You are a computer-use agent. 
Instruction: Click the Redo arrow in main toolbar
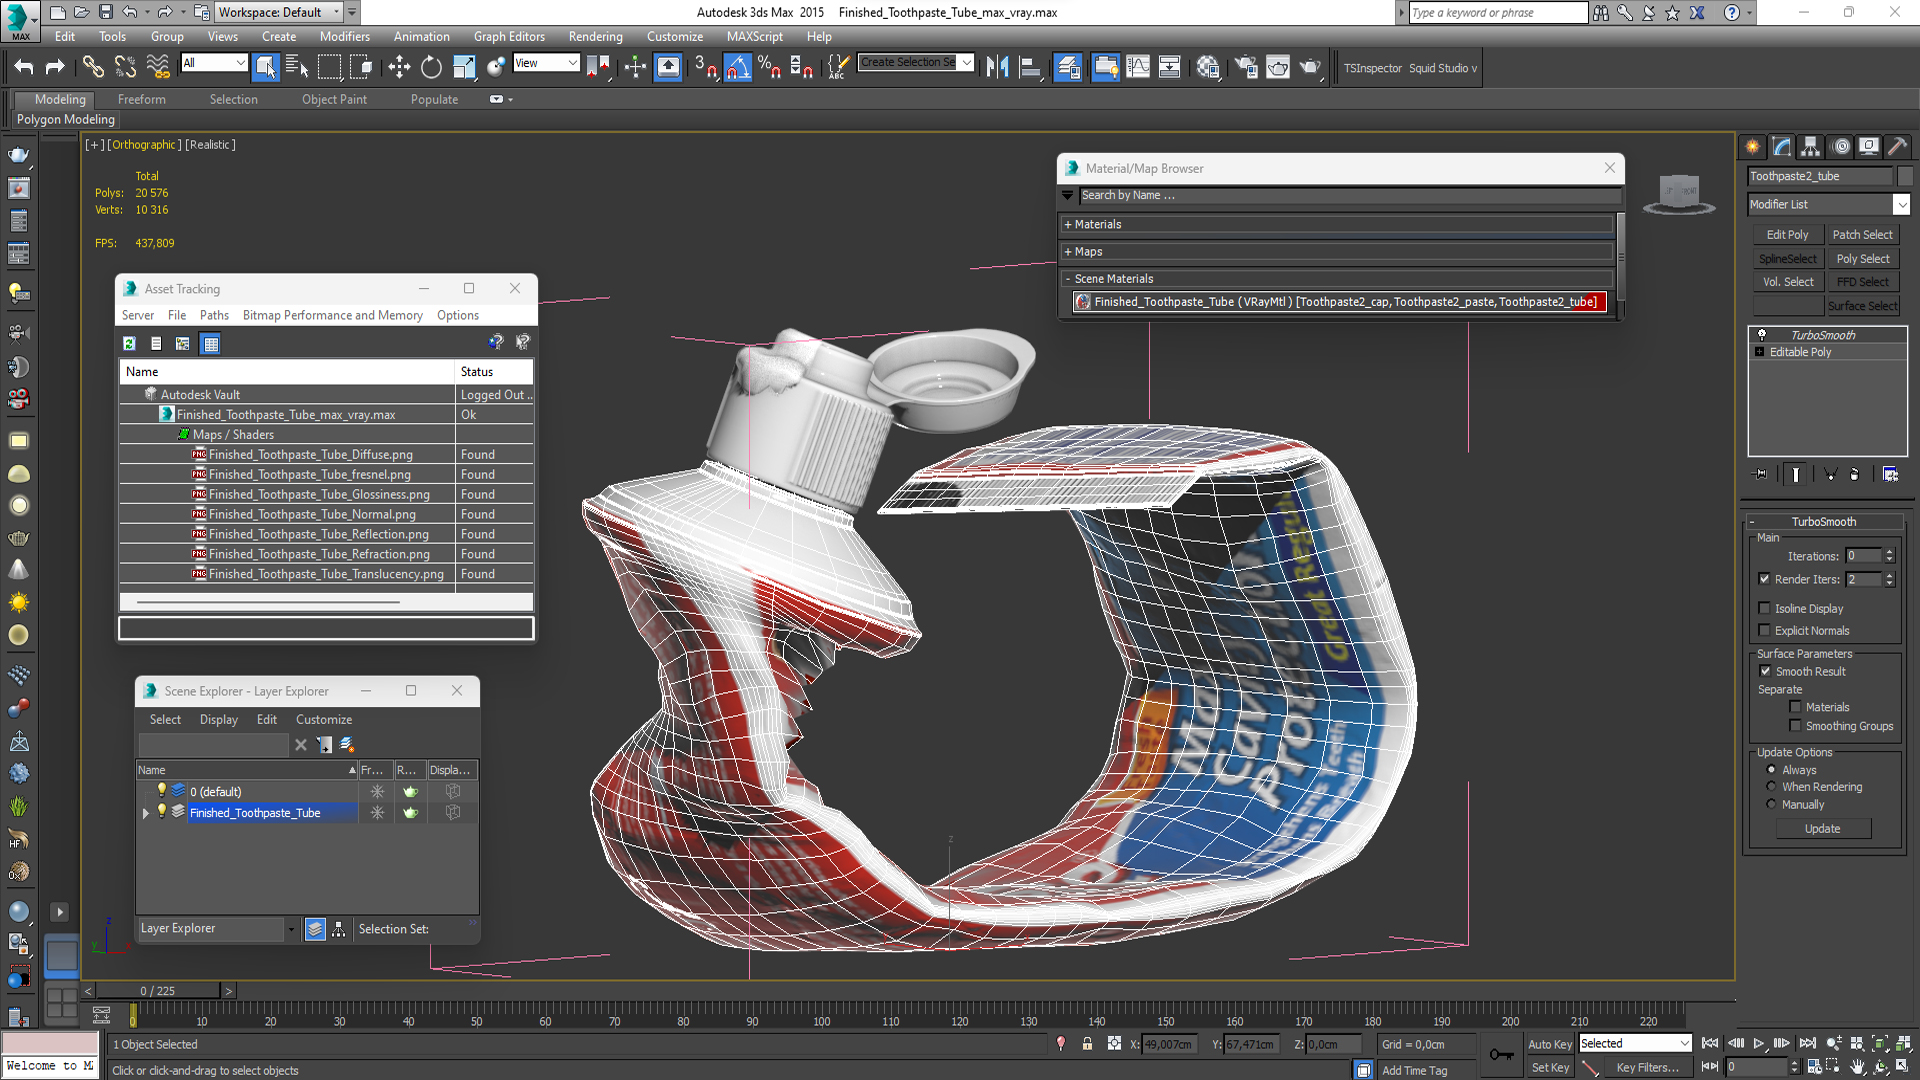55,67
